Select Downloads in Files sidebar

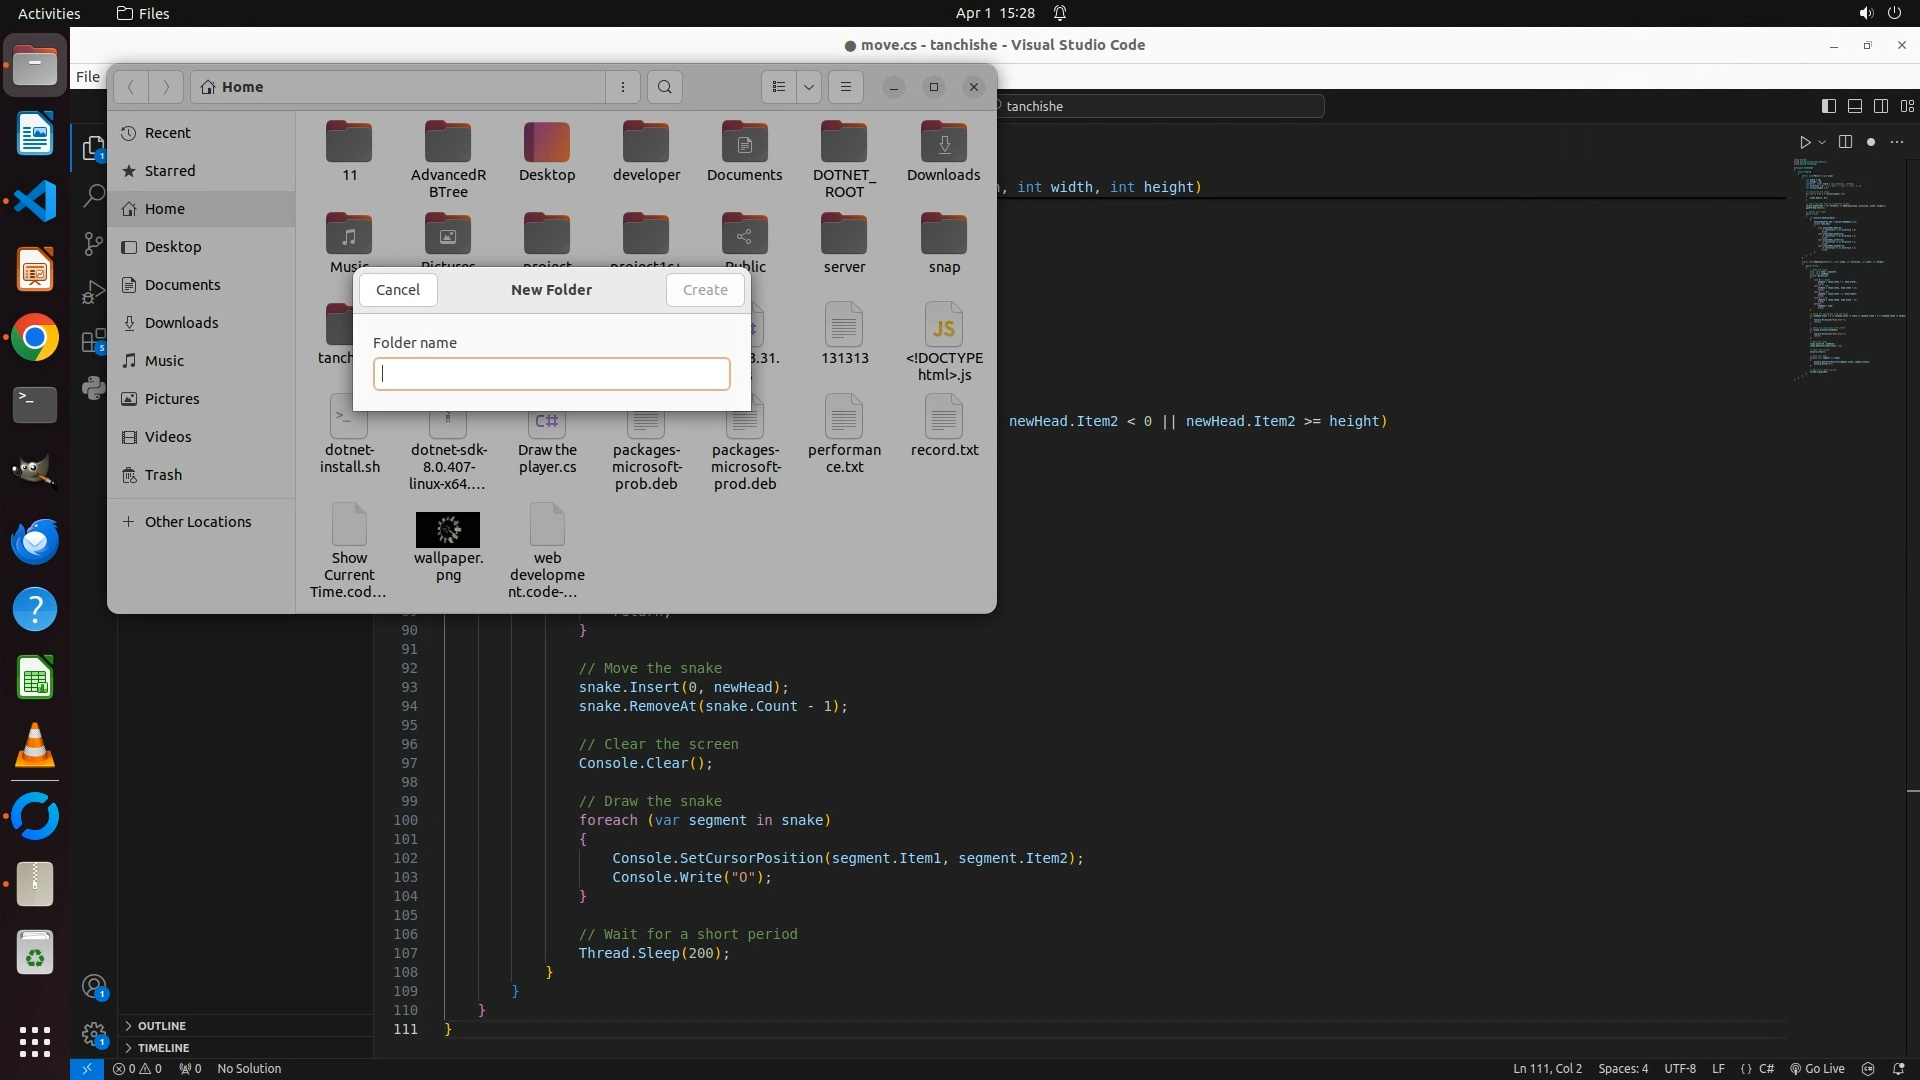coord(181,323)
